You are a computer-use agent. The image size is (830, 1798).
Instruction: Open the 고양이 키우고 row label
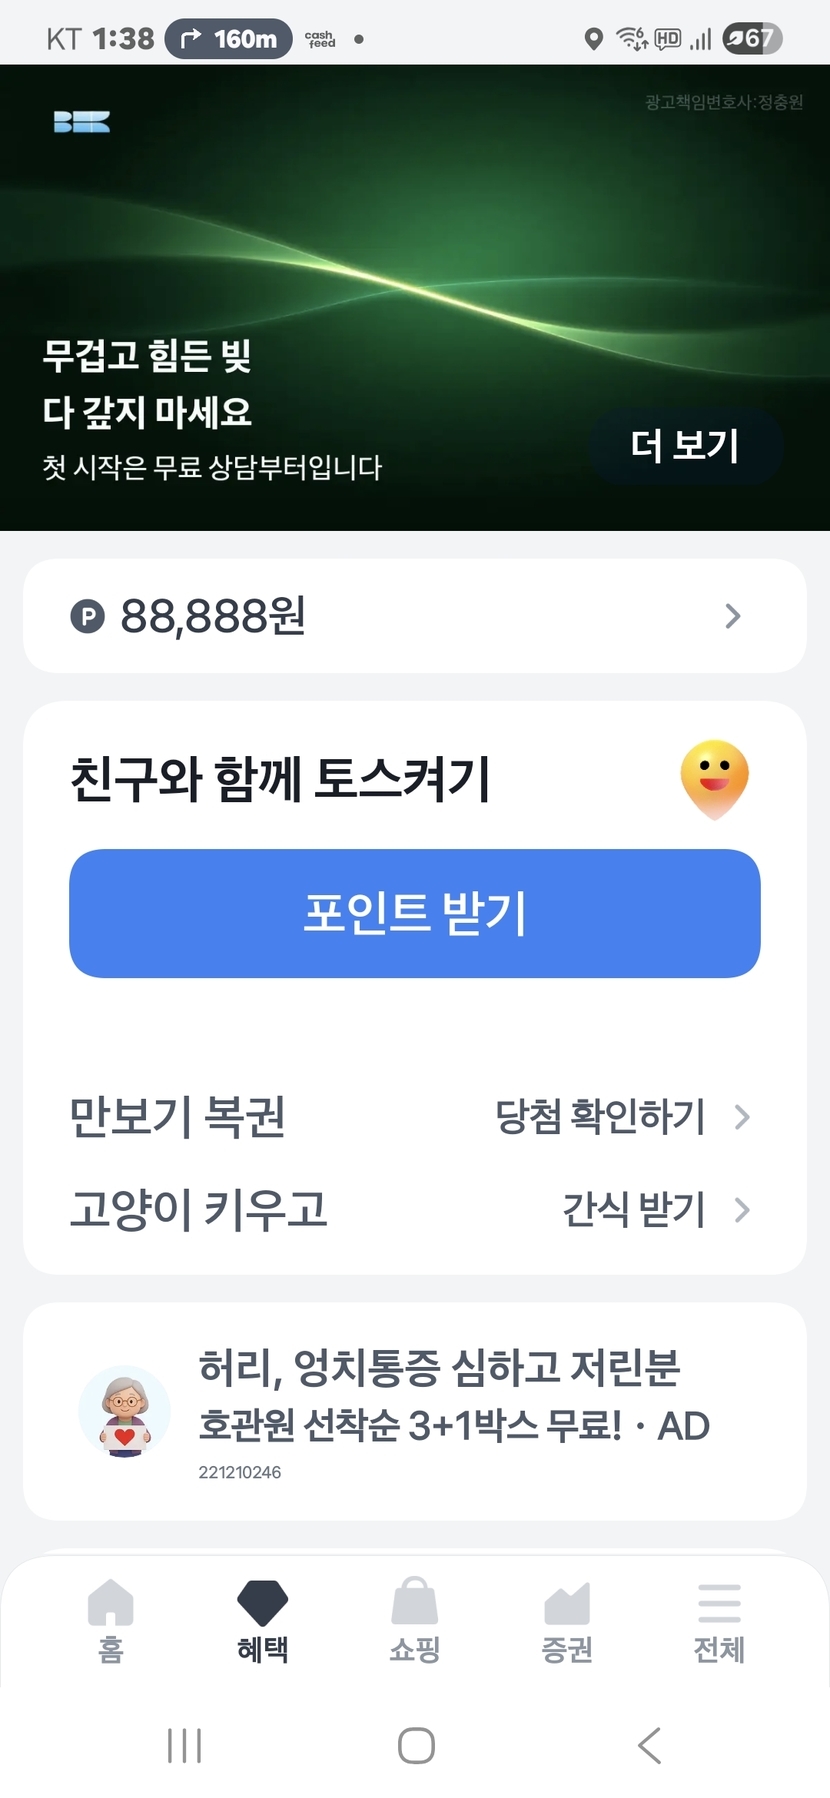tap(198, 1210)
